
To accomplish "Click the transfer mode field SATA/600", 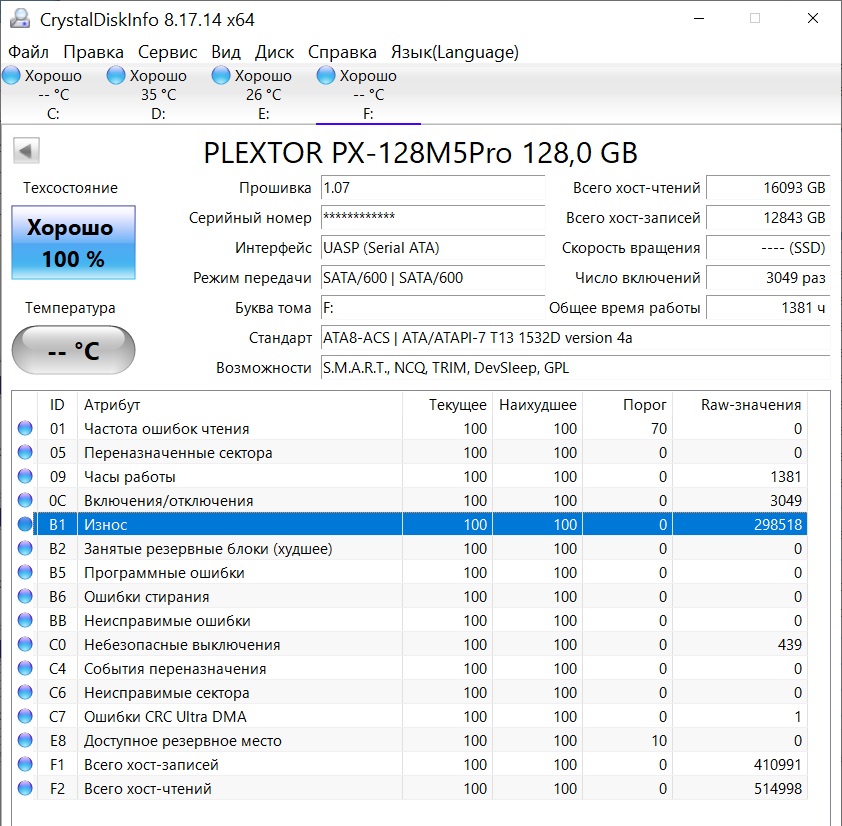I will [x=433, y=278].
